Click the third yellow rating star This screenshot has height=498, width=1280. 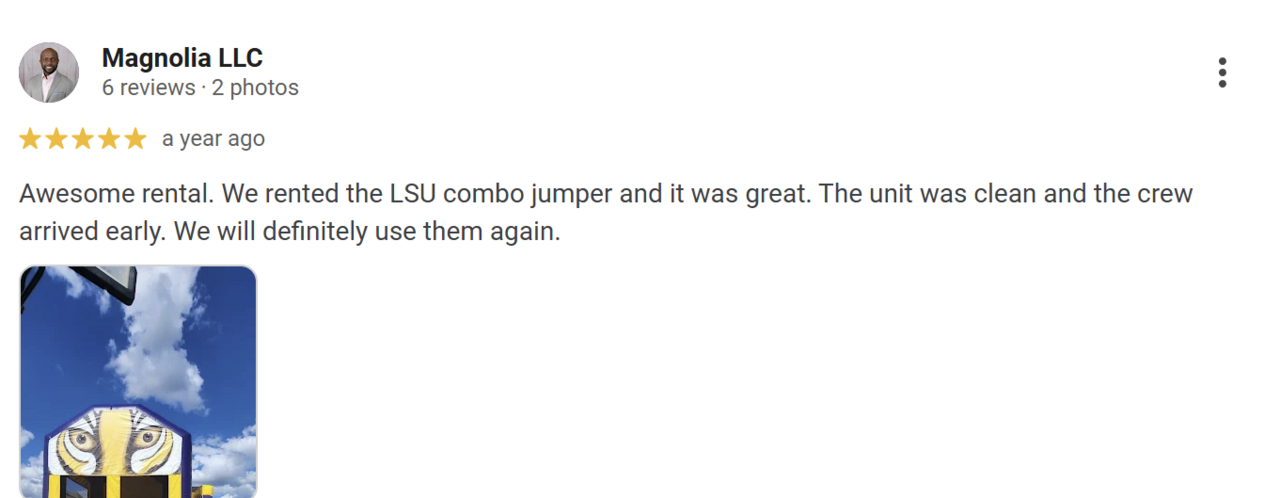click(83, 139)
